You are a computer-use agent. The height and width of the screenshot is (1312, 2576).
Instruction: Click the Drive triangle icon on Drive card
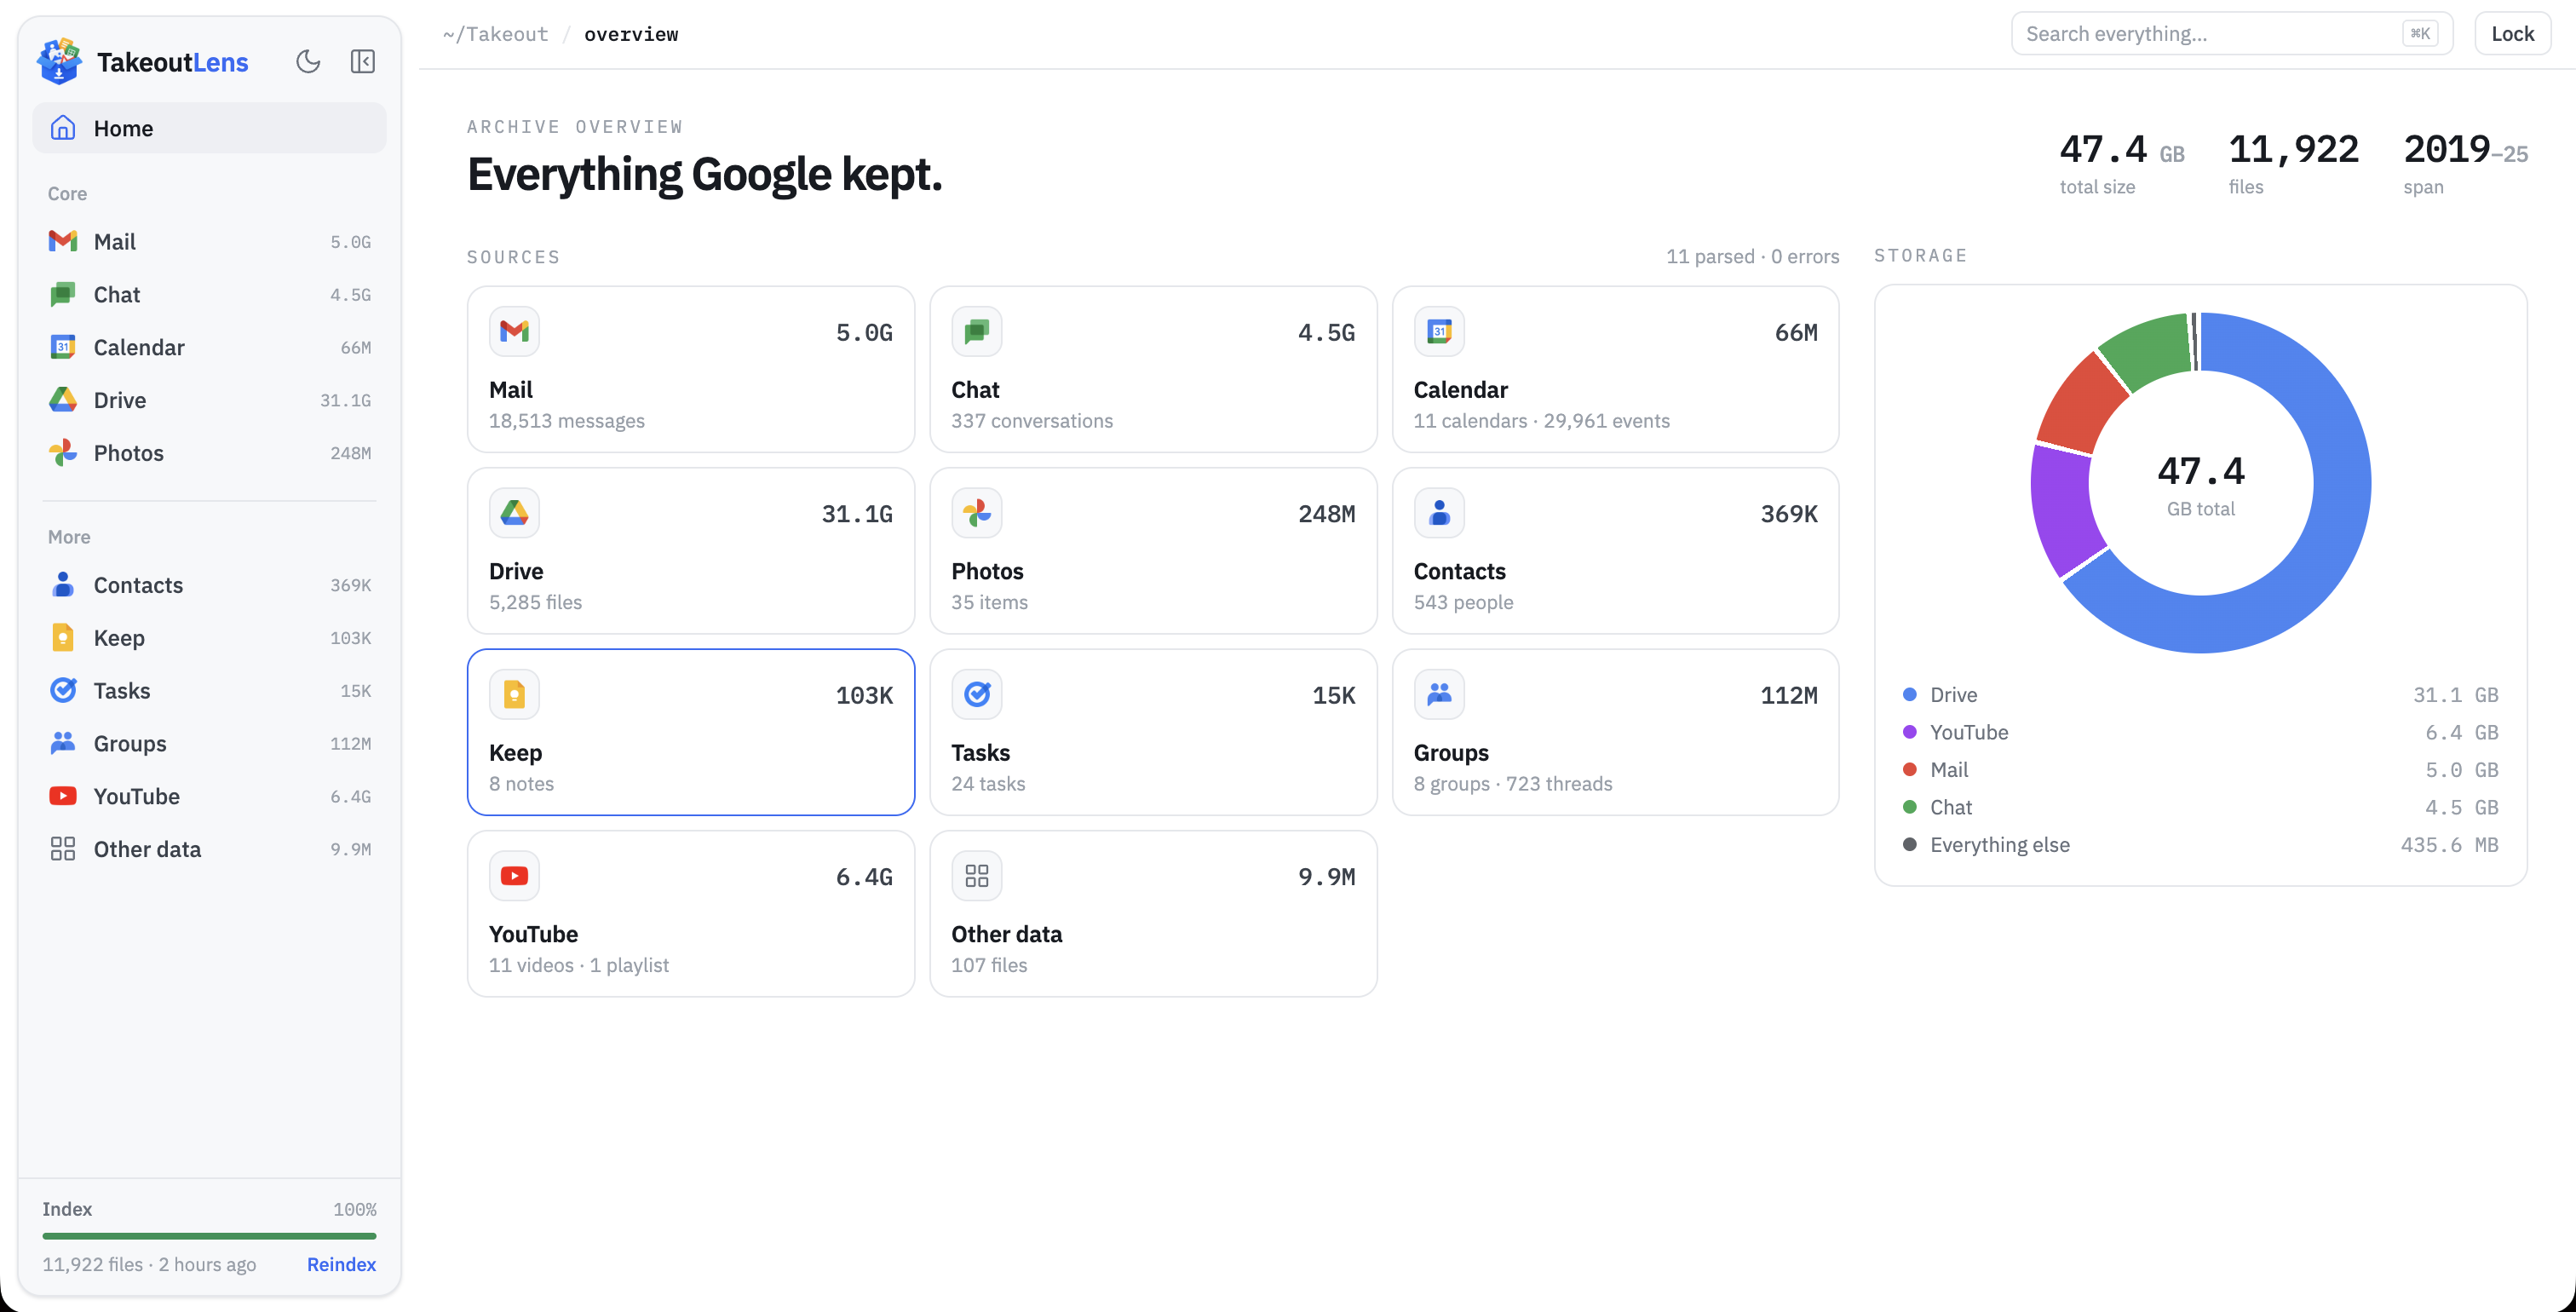tap(514, 513)
